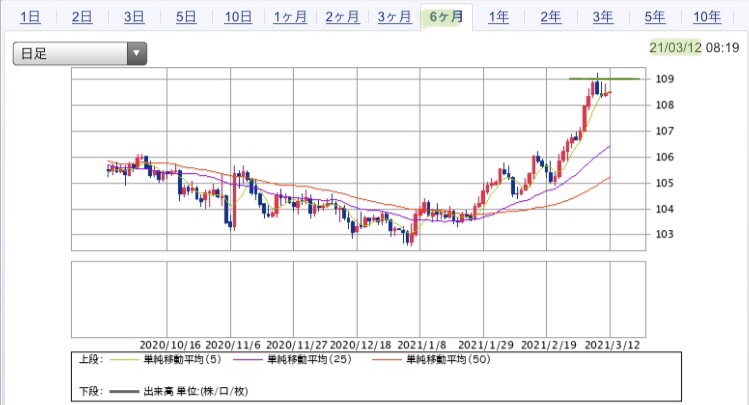Switch to the 3年 tab
This screenshot has height=405, width=749.
[602, 17]
